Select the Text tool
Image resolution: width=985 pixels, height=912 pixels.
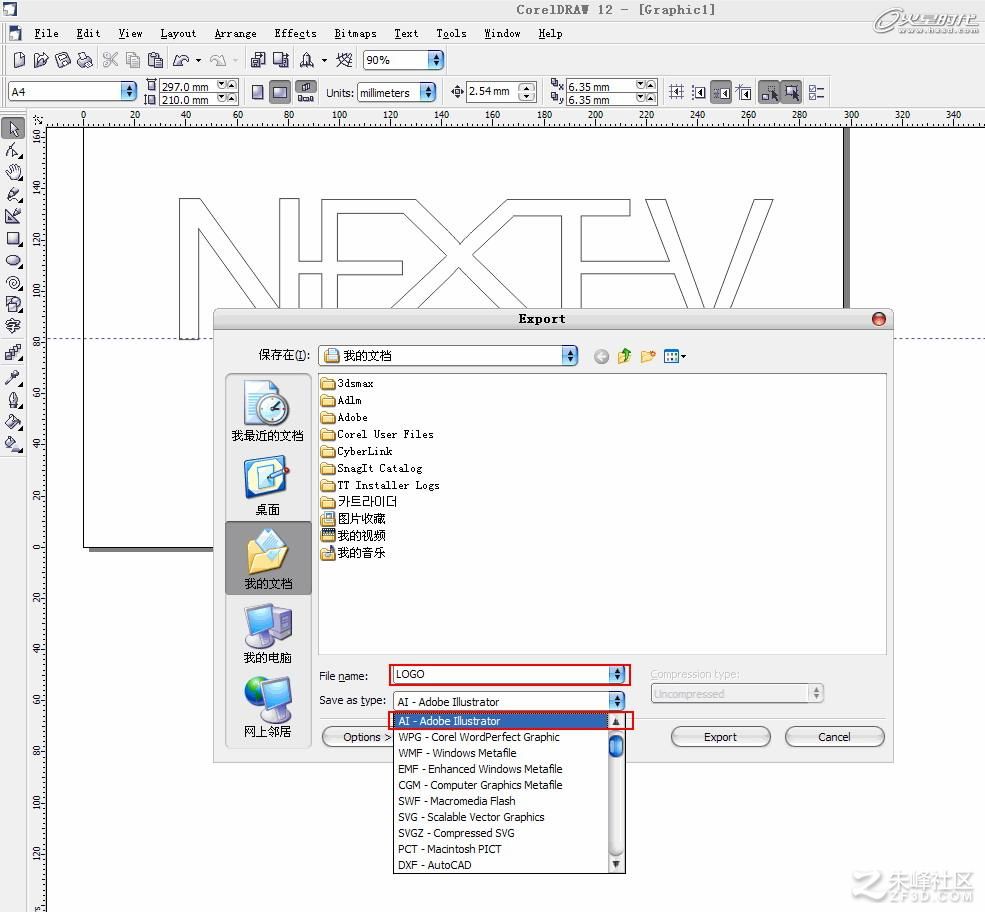[x=13, y=325]
